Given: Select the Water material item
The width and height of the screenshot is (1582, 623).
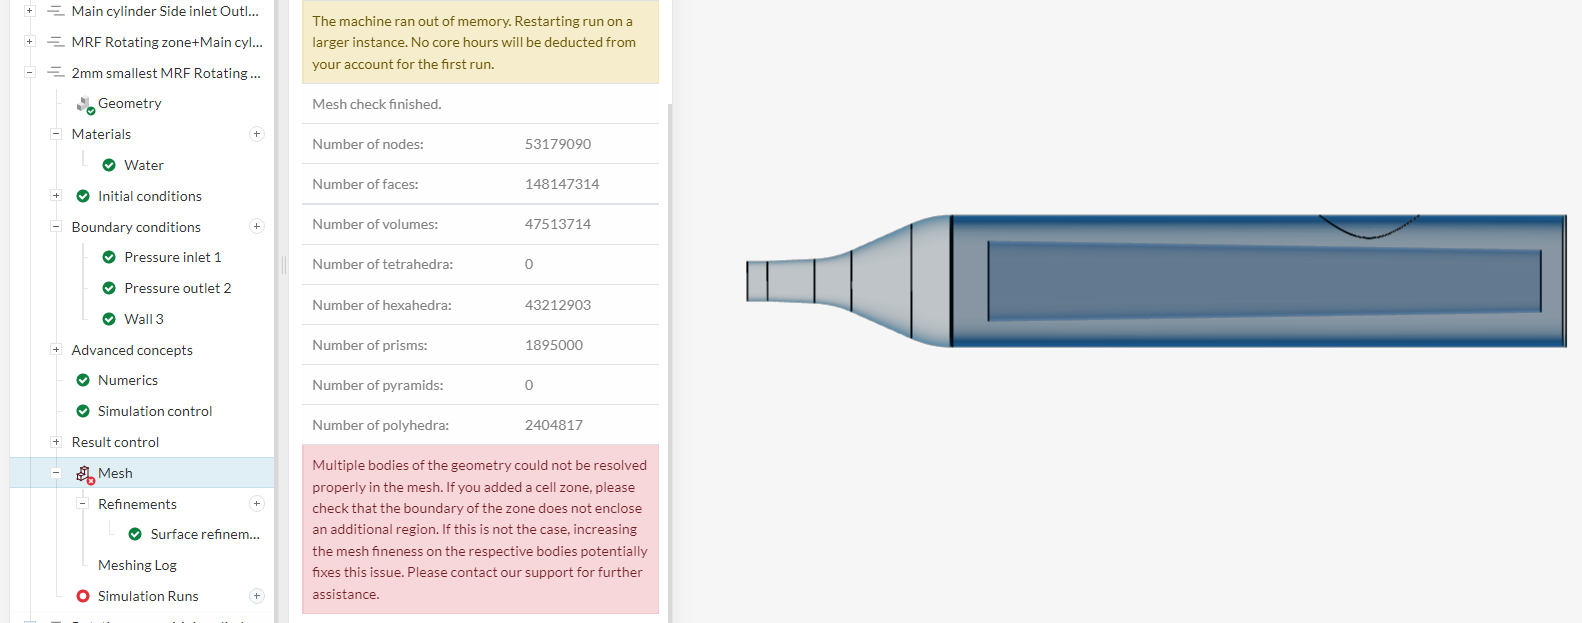Looking at the screenshot, I should coord(144,165).
